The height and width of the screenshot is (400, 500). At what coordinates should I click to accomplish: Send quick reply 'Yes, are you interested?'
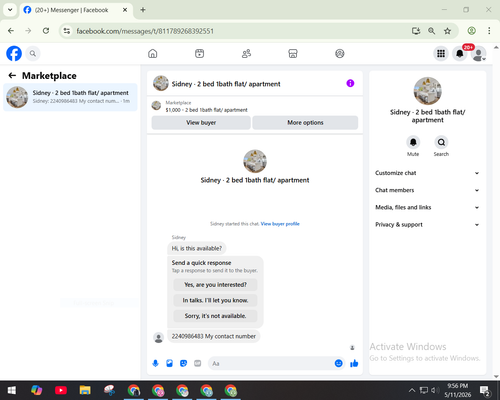coord(215,285)
